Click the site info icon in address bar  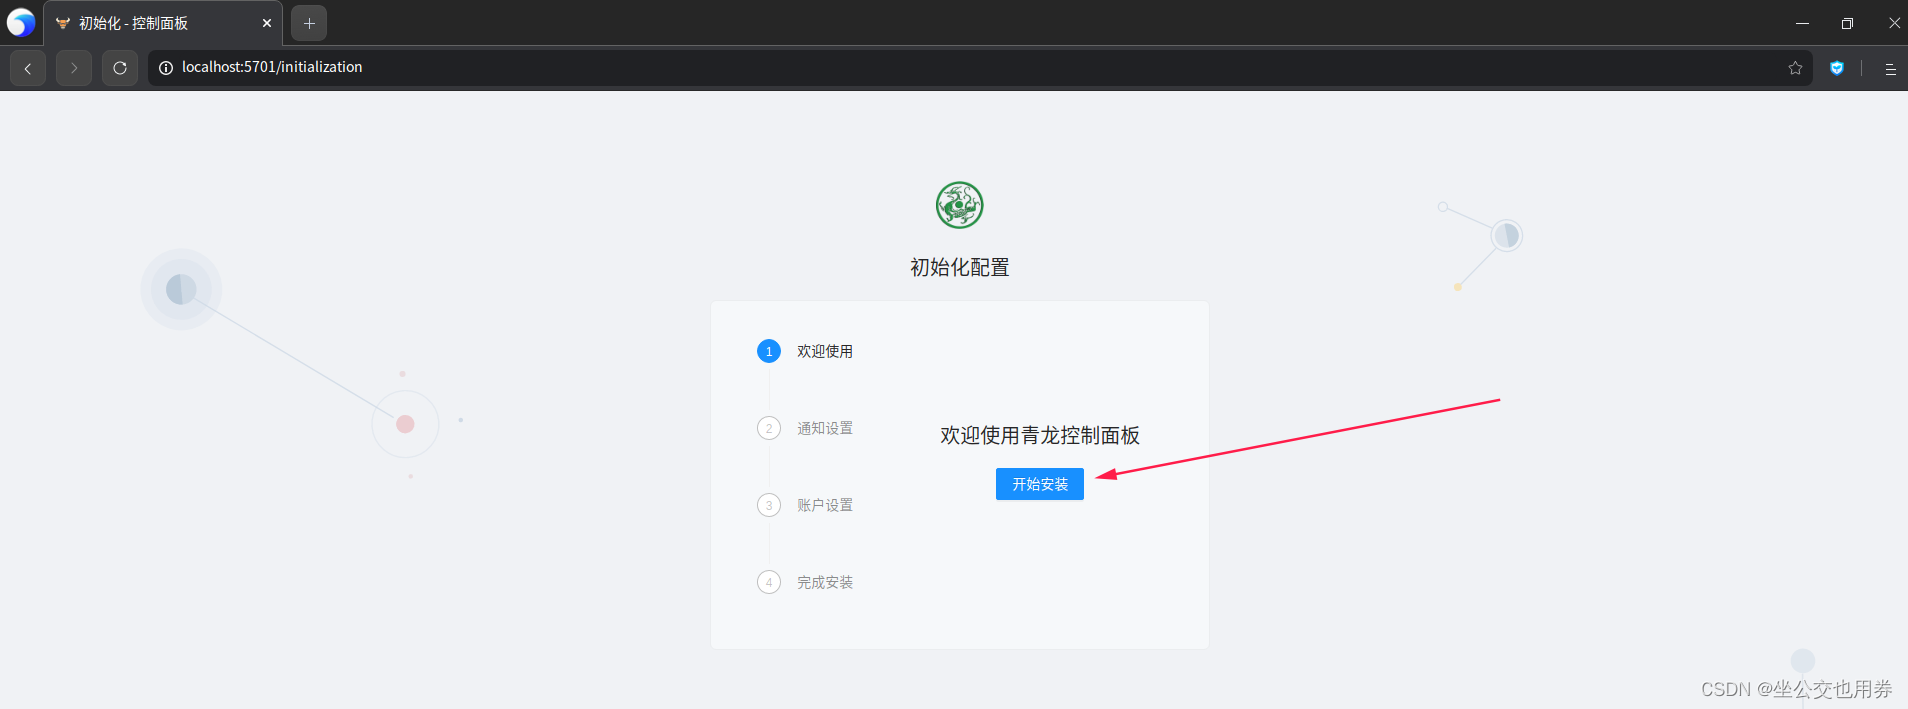(x=166, y=68)
